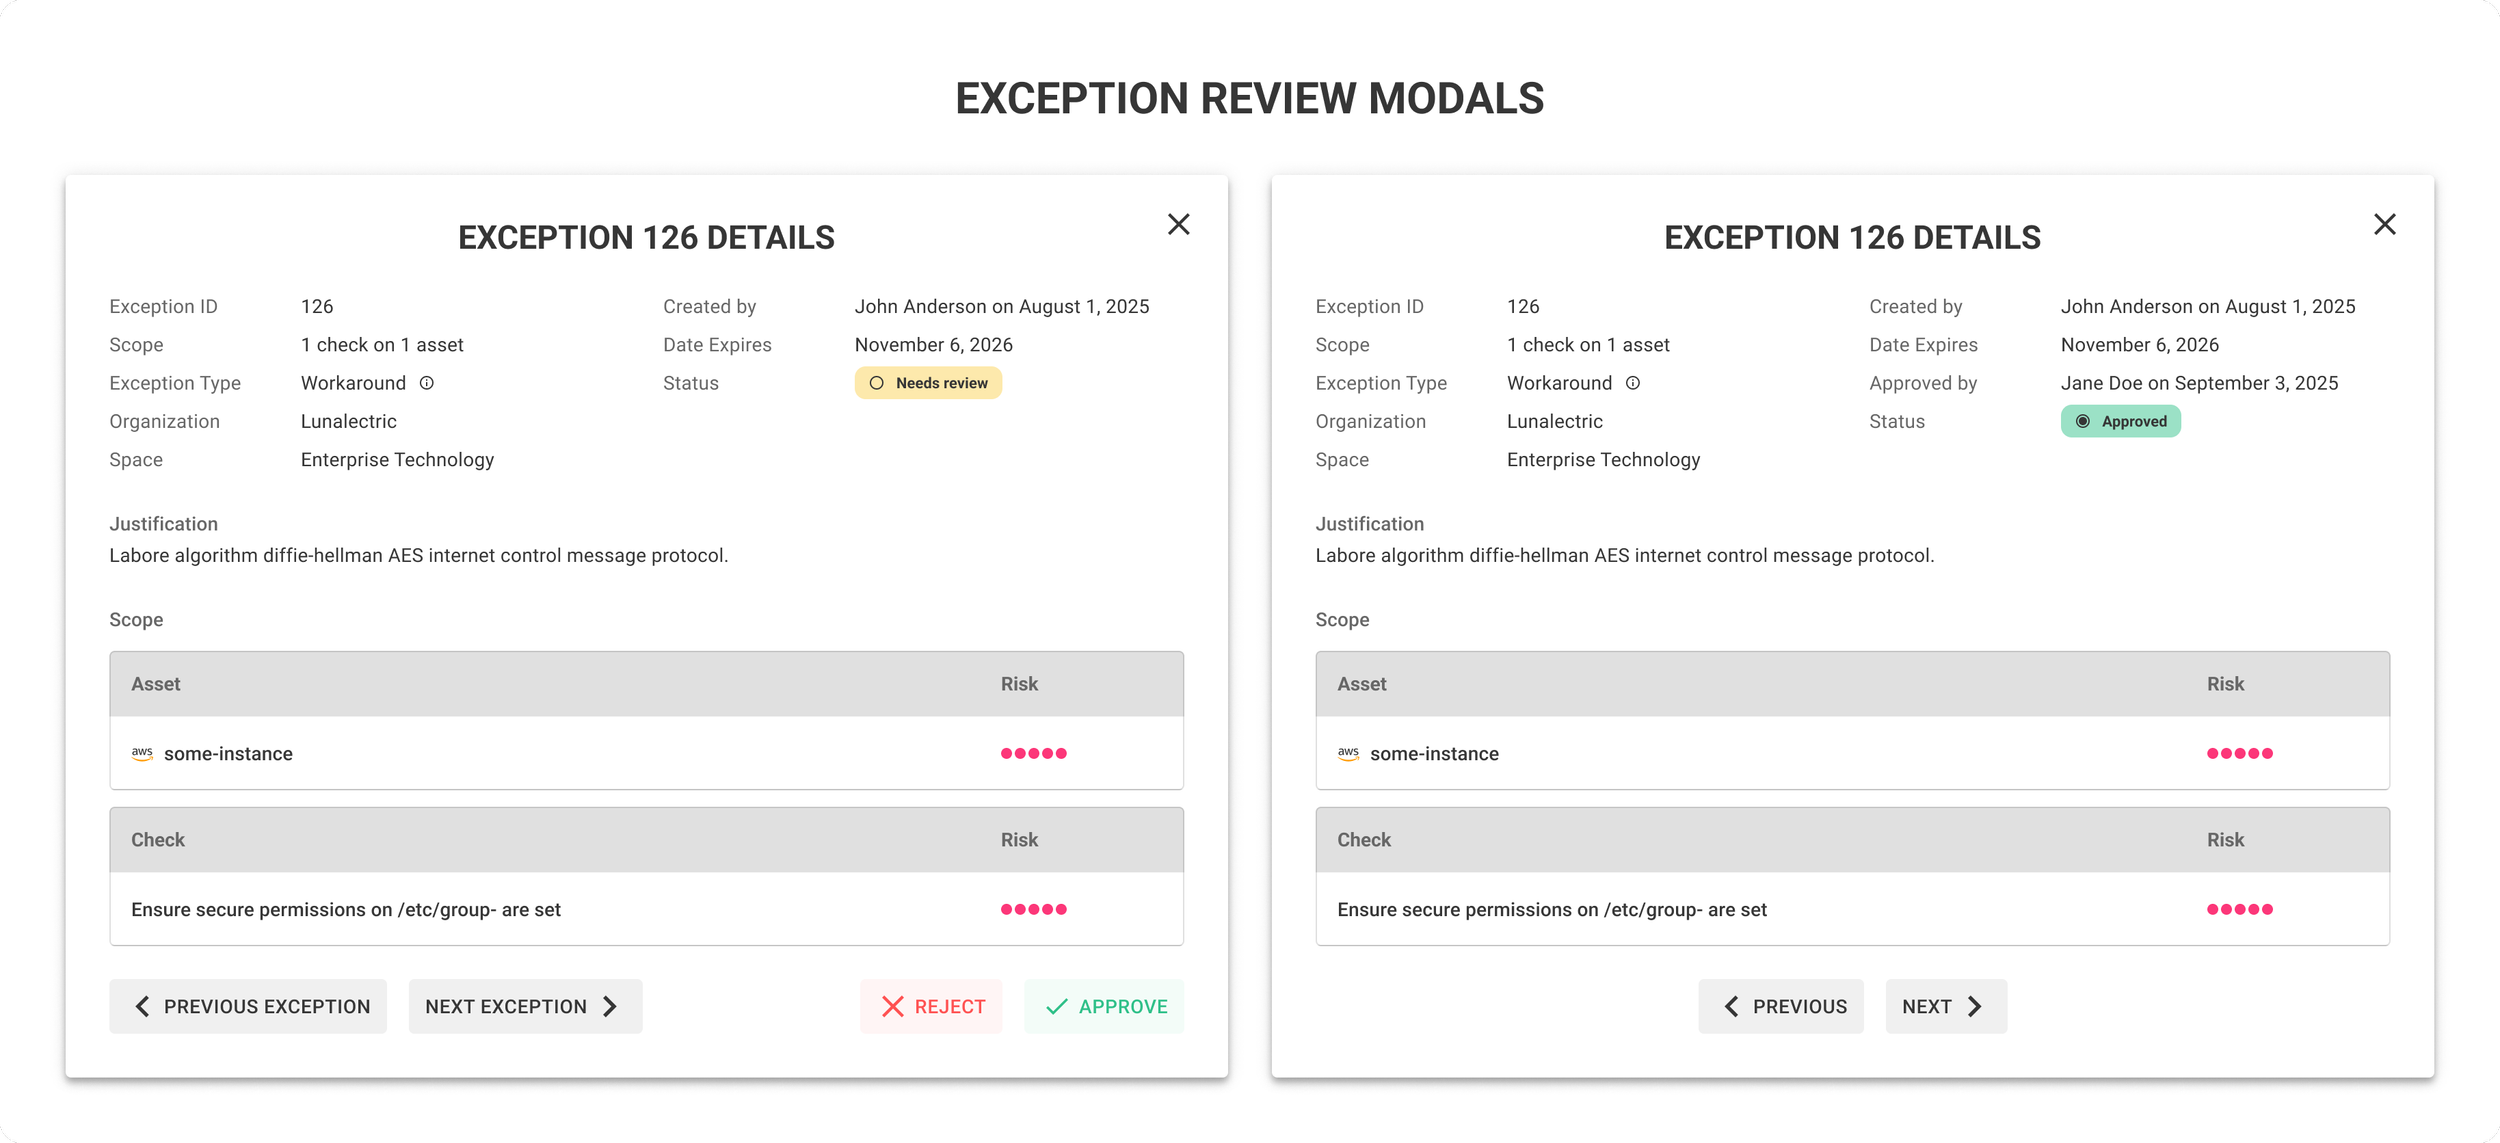Click the /etc/group- check text in left modal
This screenshot has height=1143, width=2500.
click(x=346, y=910)
